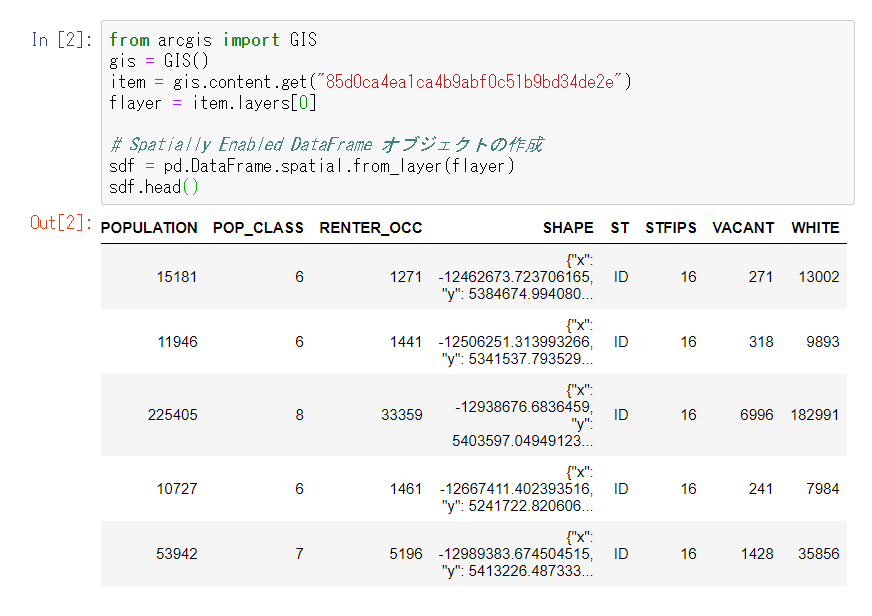872x616 pixels.
Task: Click the STFIPS column header
Action: (x=671, y=228)
